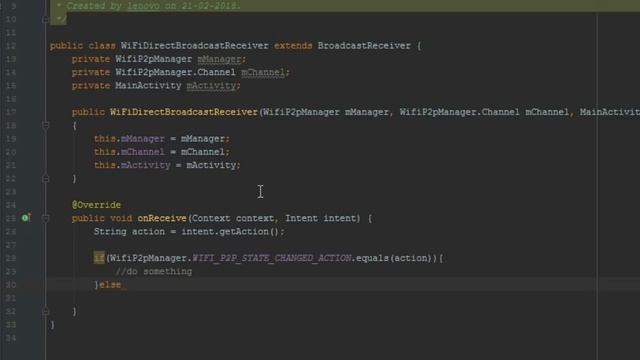Click Intent intent parameter
Viewport: 640px width, 360px height.
(322, 218)
